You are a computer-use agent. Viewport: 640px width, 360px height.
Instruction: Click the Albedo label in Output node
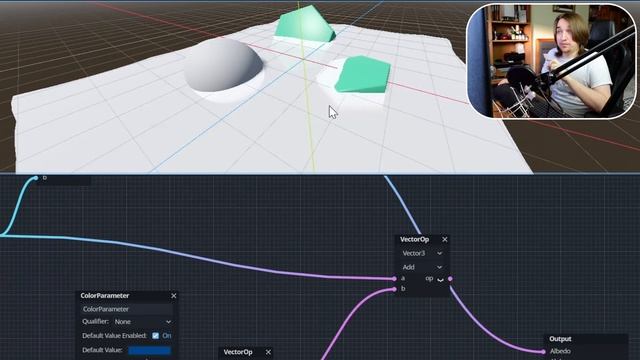560,351
